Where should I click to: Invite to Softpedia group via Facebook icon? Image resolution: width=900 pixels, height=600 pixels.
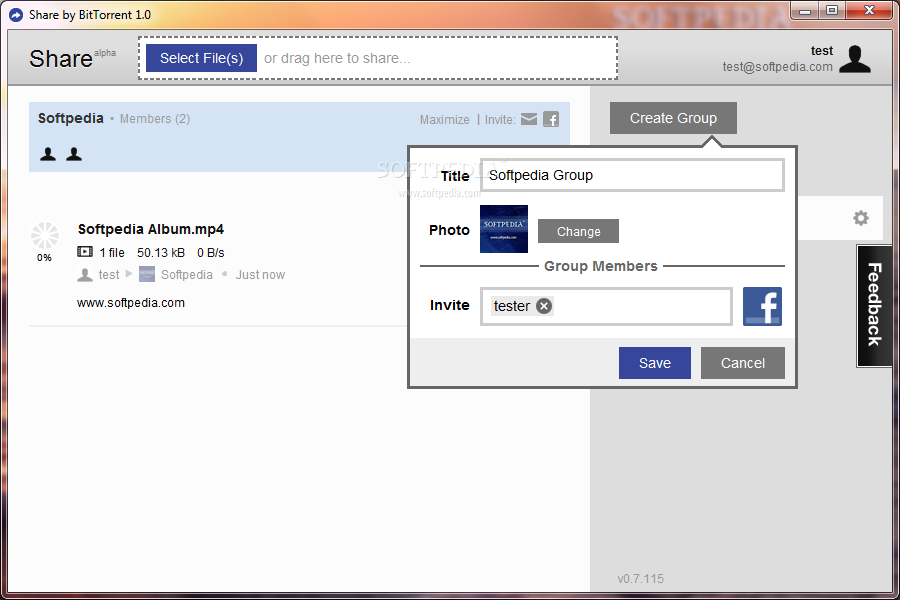551,119
